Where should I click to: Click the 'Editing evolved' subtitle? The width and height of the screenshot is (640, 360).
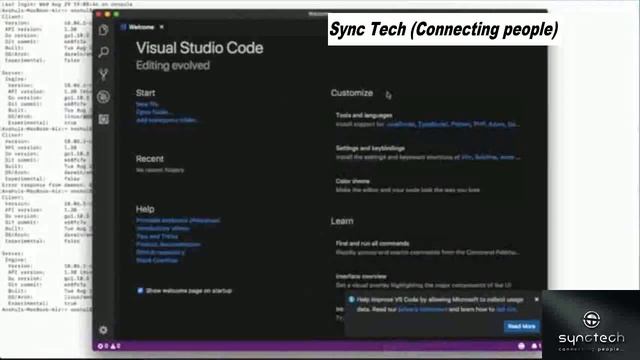pyautogui.click(x=173, y=66)
